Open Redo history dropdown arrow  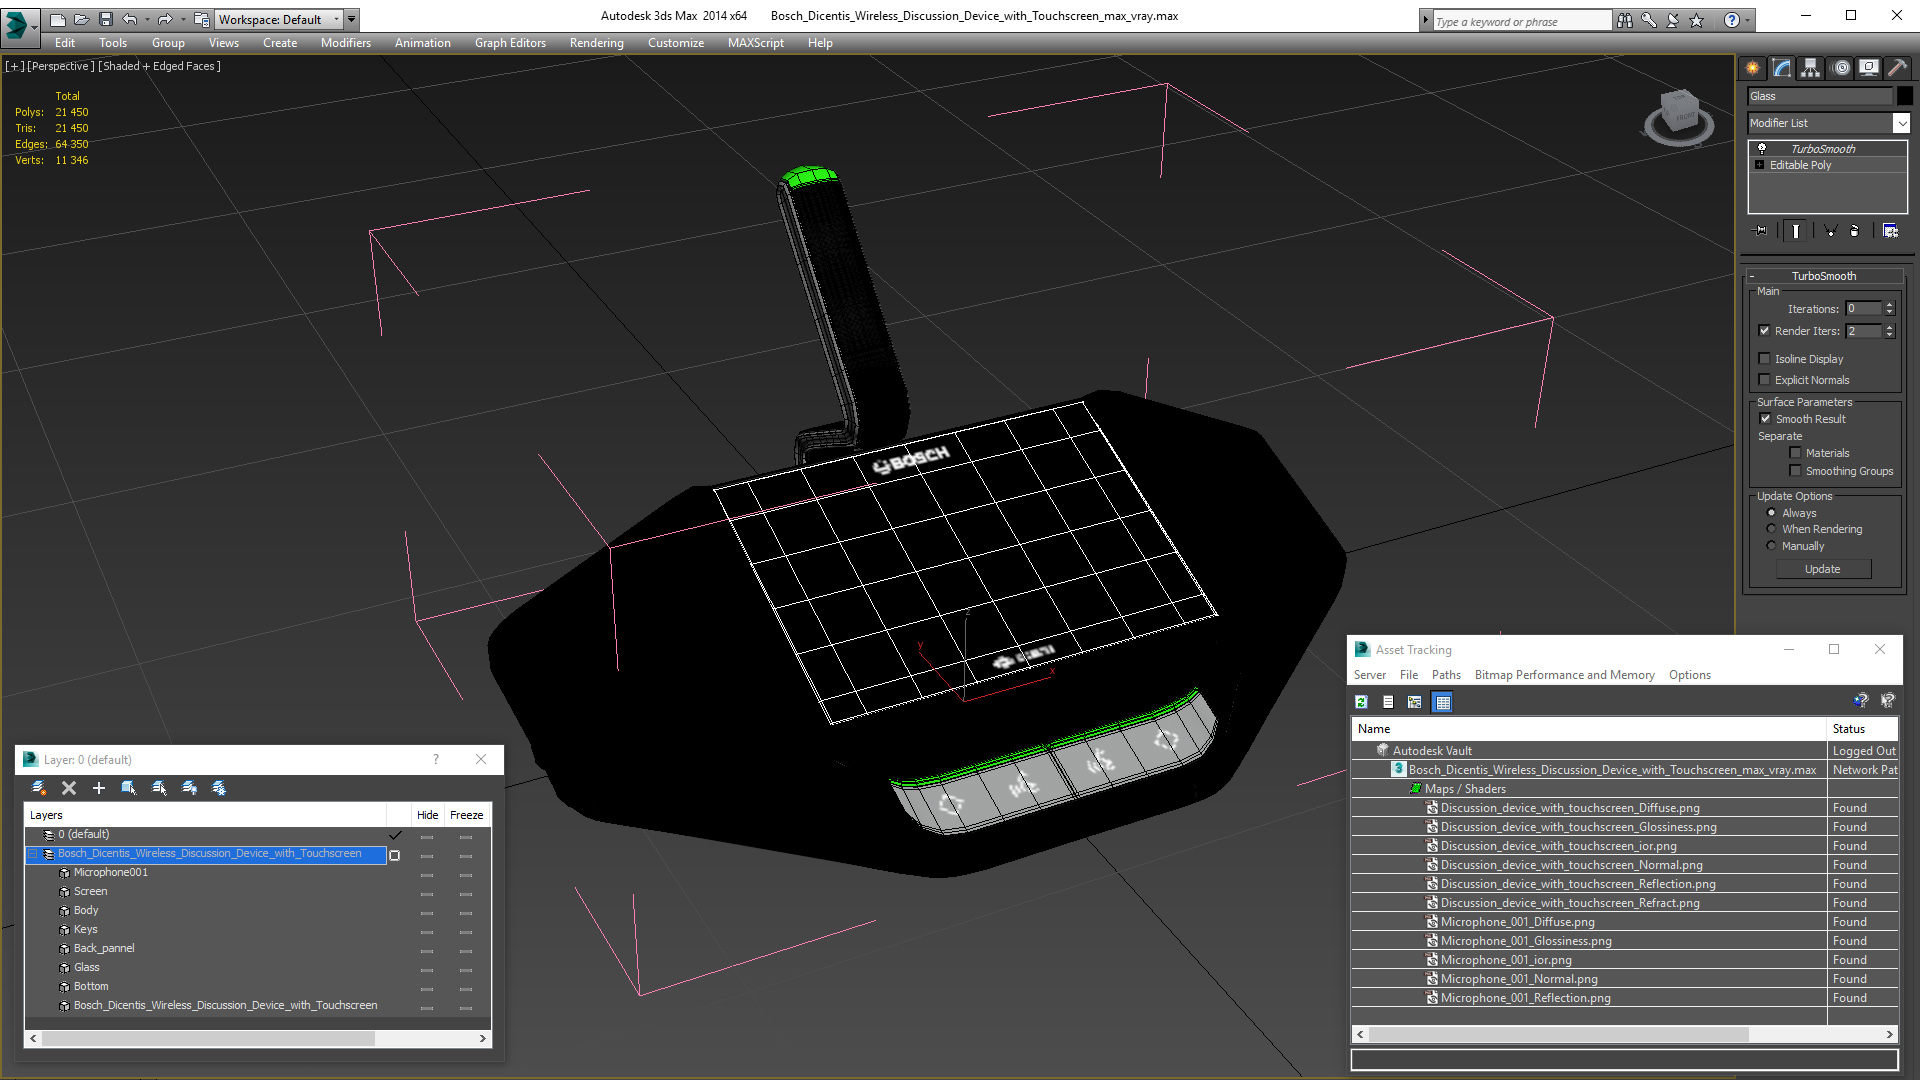[183, 19]
